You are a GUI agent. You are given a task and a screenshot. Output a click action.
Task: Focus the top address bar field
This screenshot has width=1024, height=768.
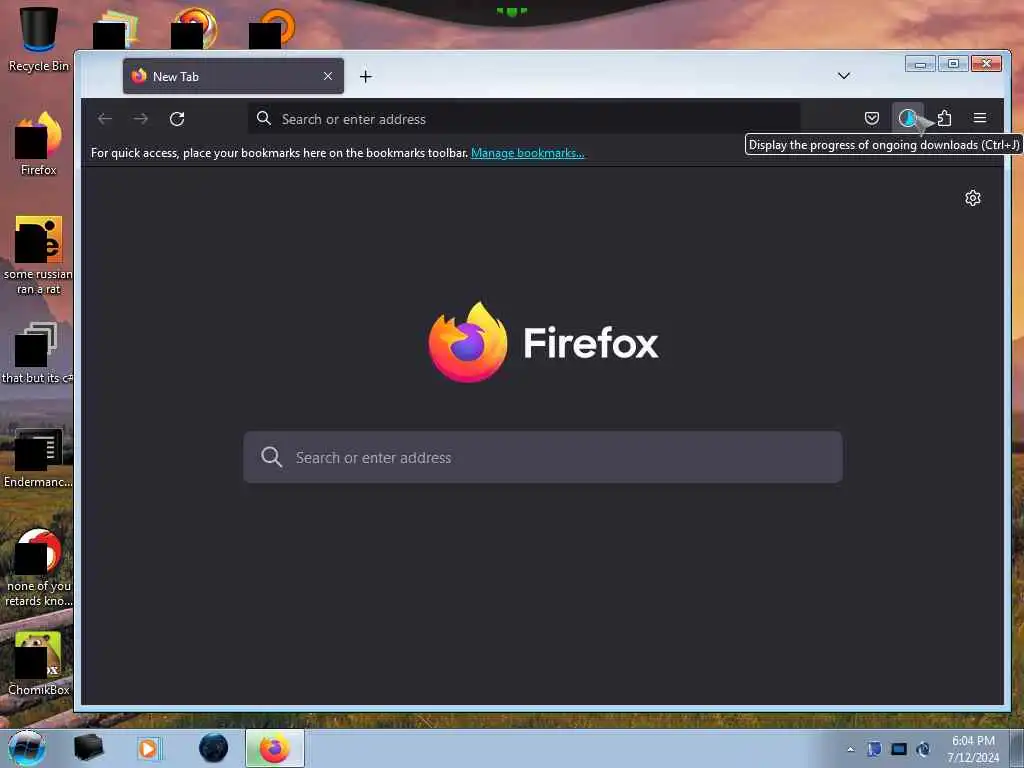(x=524, y=119)
